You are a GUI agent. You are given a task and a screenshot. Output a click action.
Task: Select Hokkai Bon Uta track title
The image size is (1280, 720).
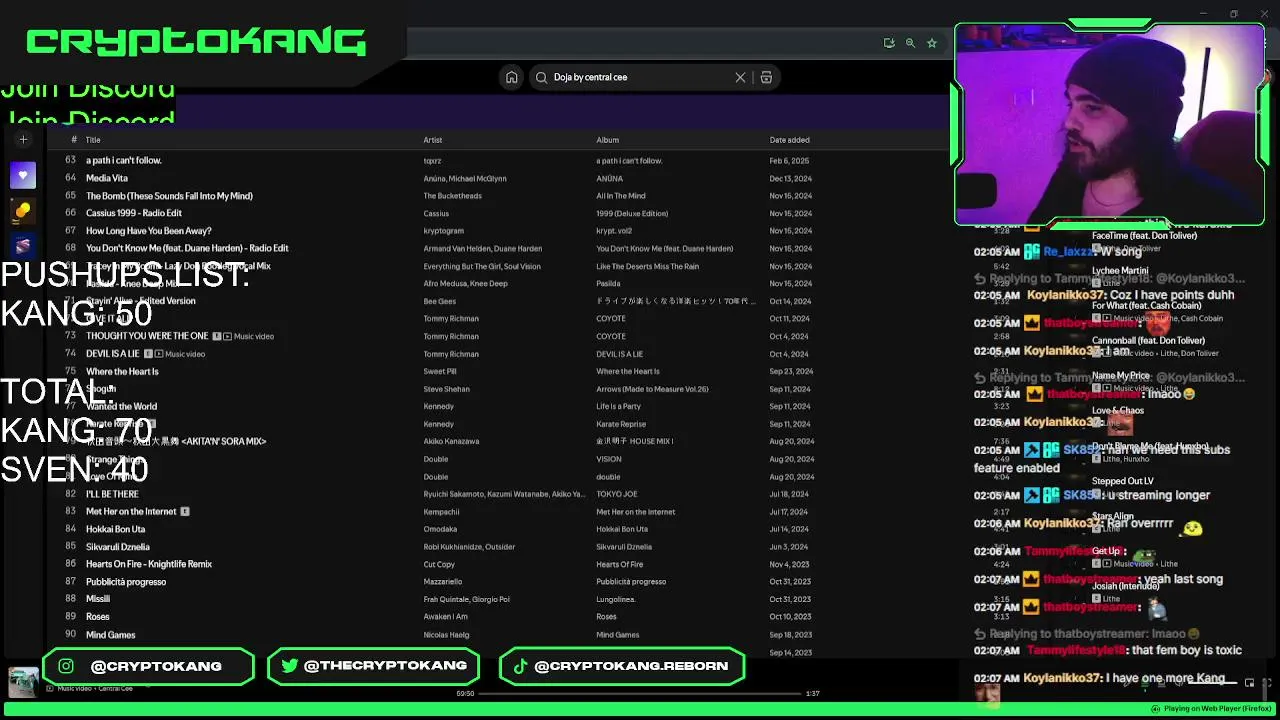coord(116,529)
